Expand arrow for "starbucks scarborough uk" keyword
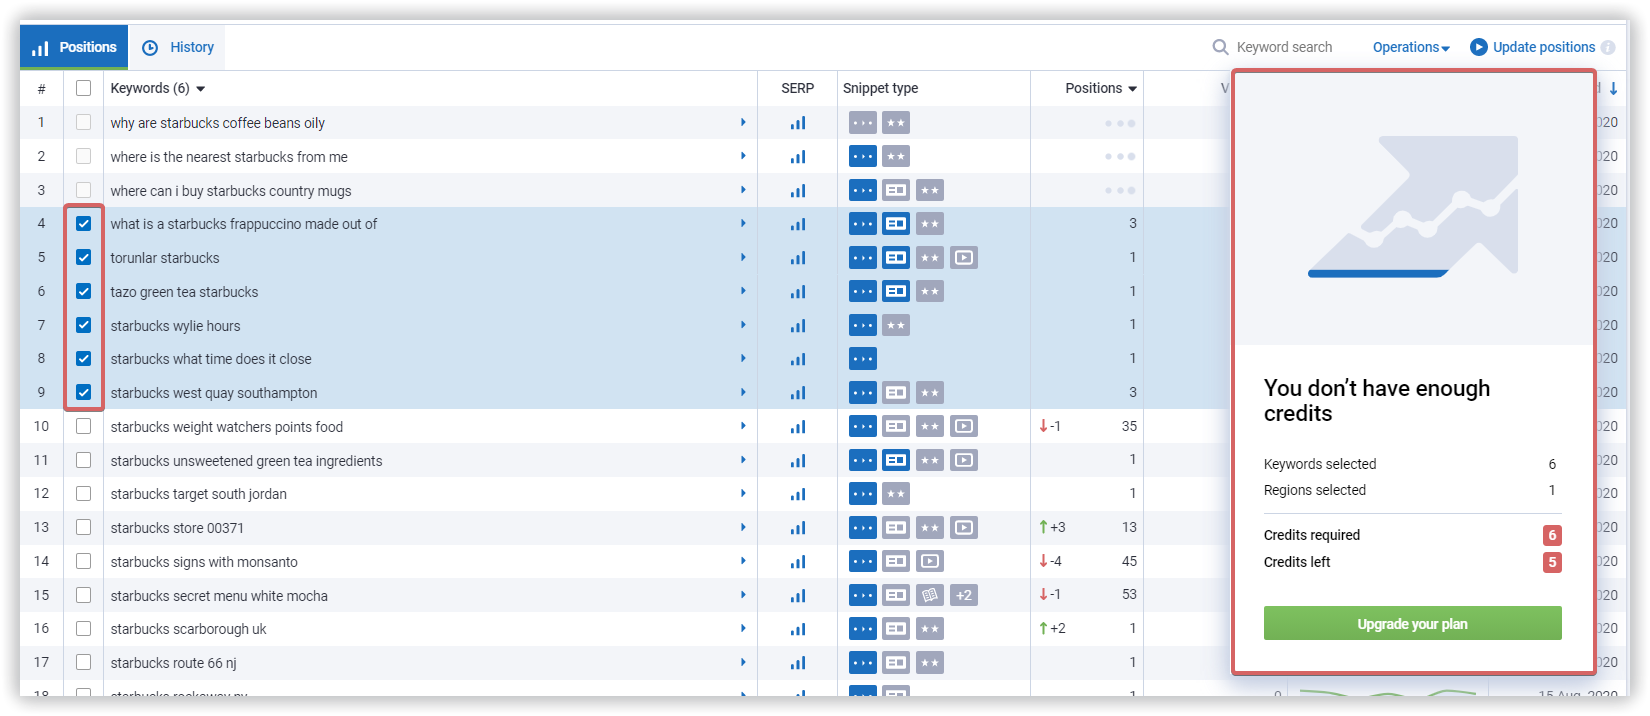 (743, 628)
